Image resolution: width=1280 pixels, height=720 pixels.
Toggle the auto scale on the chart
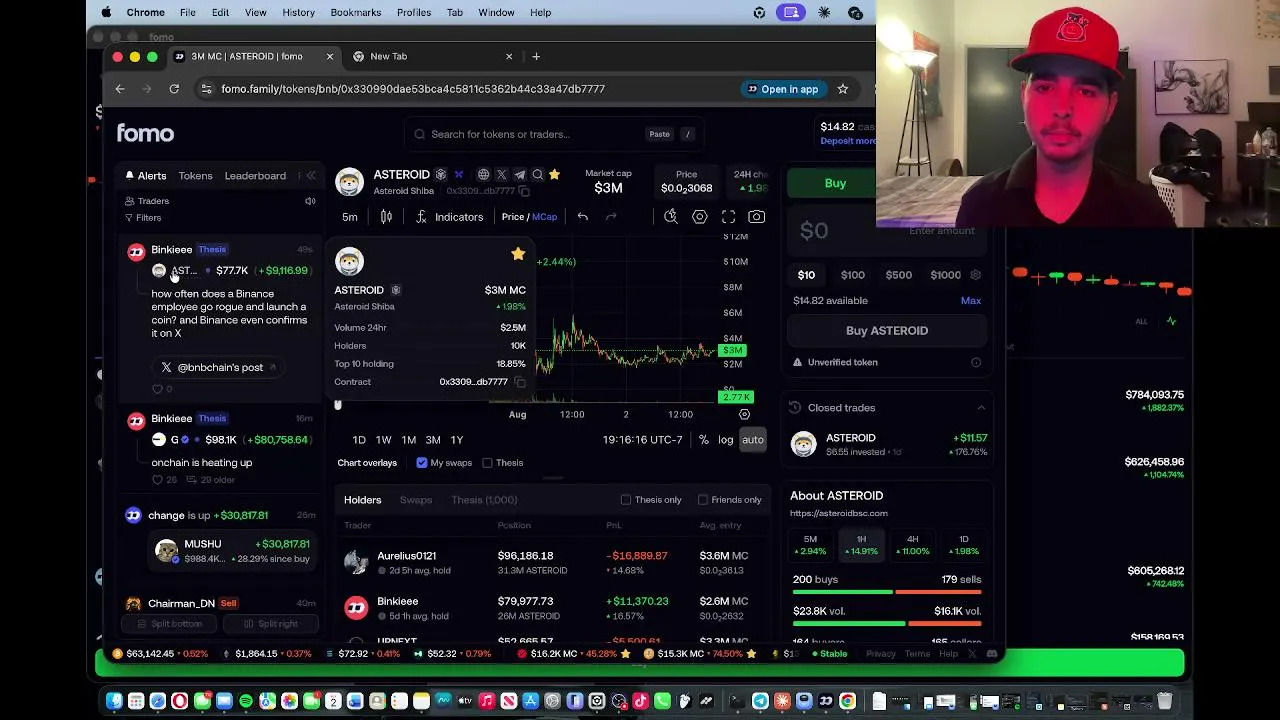point(753,440)
